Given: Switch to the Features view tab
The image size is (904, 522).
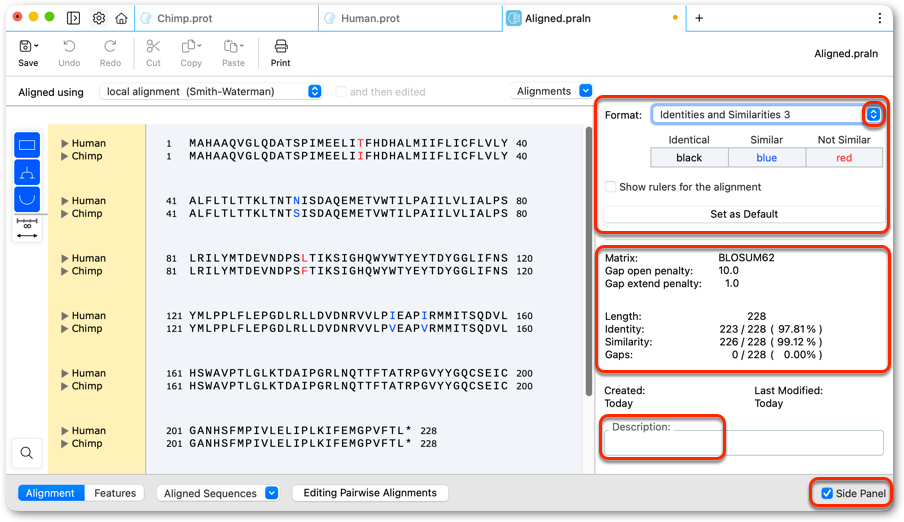Looking at the screenshot, I should click(115, 493).
